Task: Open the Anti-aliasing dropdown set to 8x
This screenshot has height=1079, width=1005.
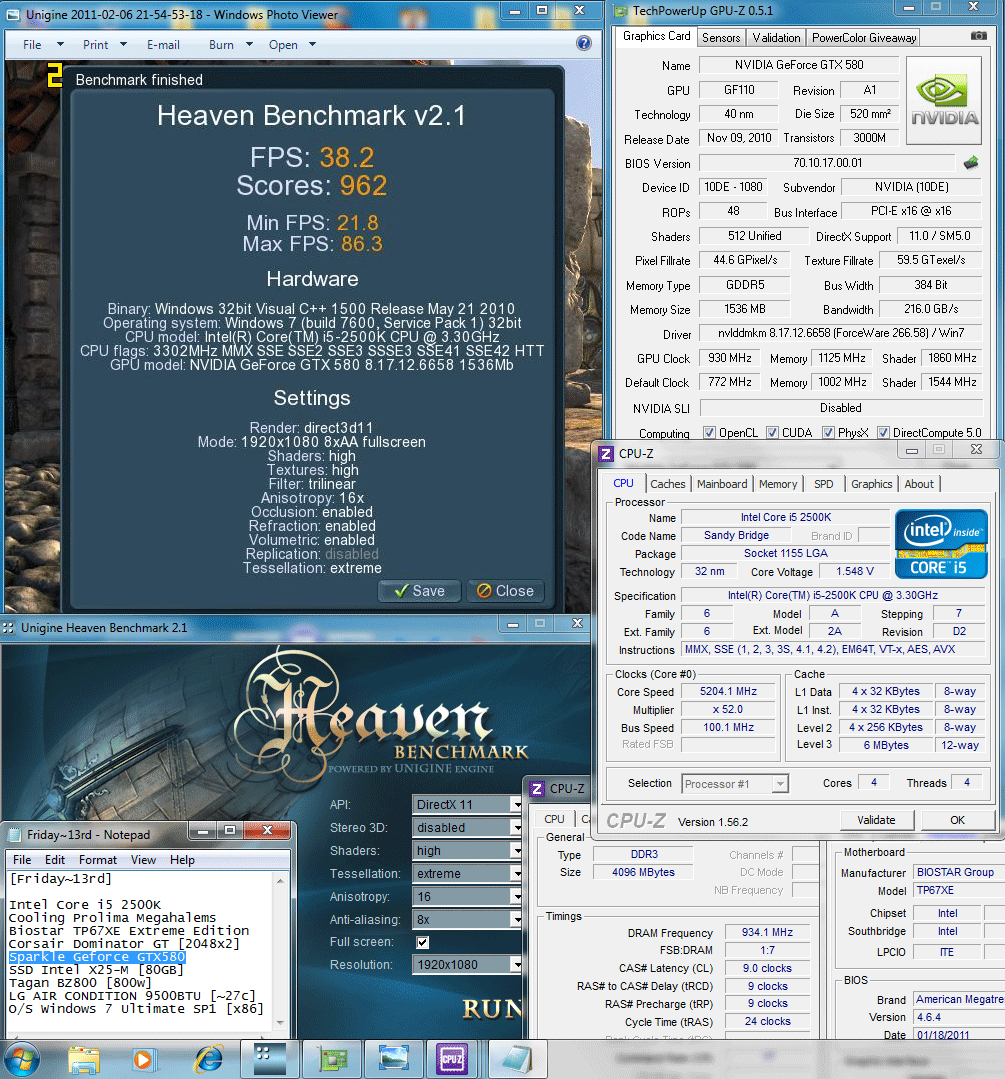Action: click(467, 919)
